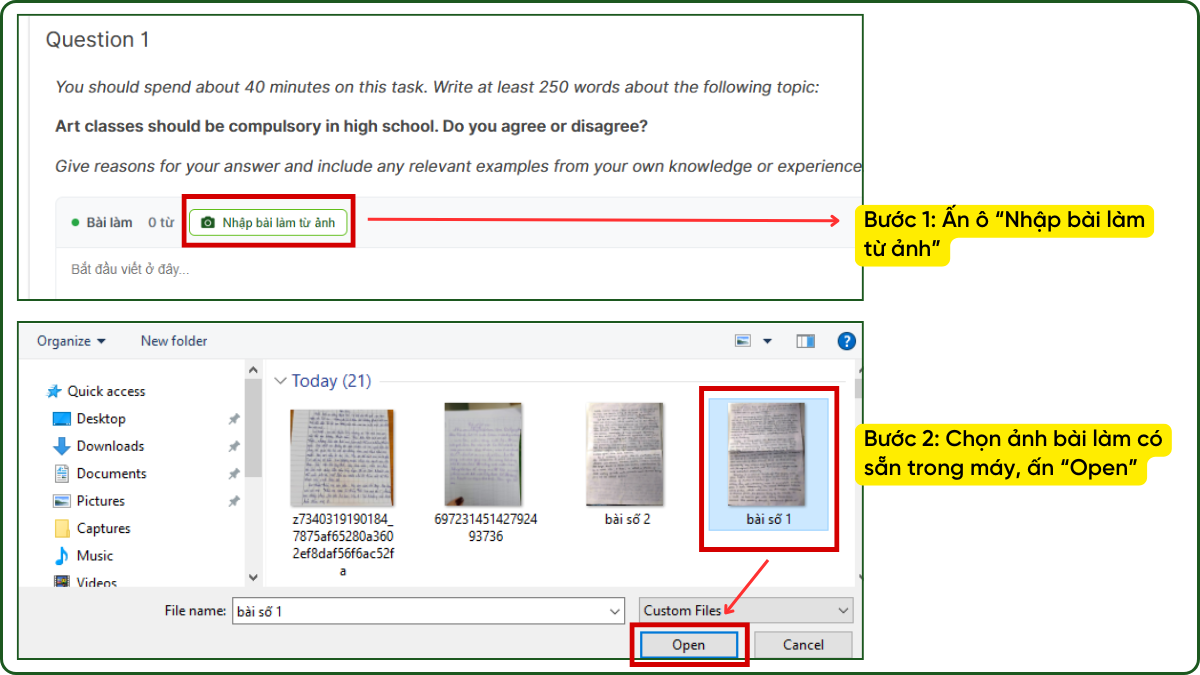Viewport: 1200px width, 675px height.
Task: Click the Open button
Action: pyautogui.click(x=688, y=645)
